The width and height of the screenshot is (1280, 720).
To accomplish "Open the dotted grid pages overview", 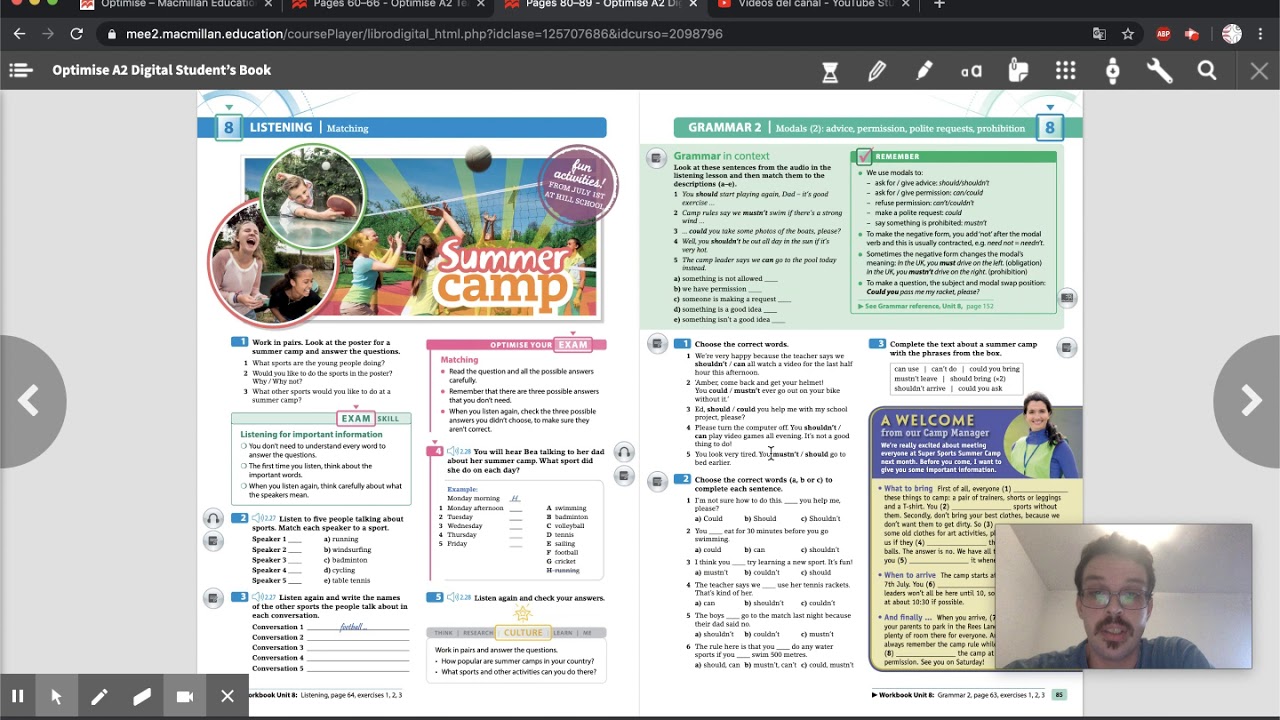I will coord(1066,71).
